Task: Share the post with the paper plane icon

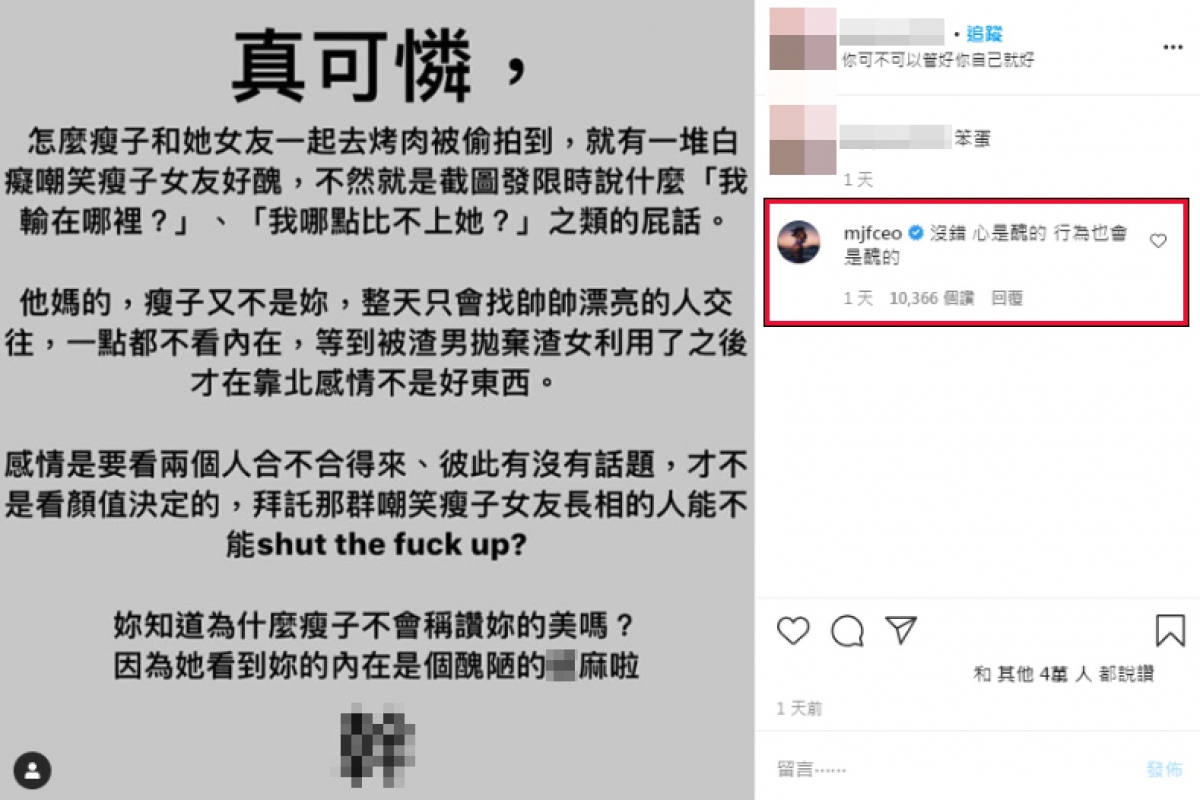Action: [x=902, y=630]
